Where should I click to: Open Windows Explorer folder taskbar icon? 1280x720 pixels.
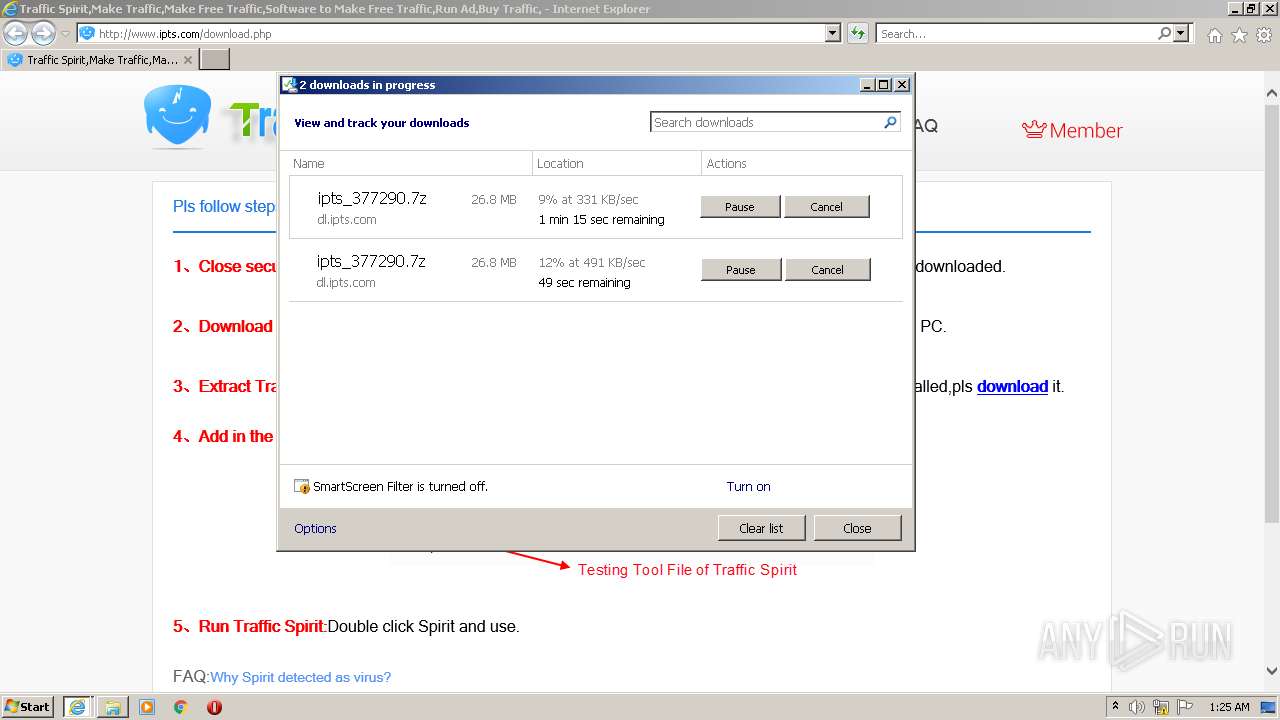coord(112,707)
